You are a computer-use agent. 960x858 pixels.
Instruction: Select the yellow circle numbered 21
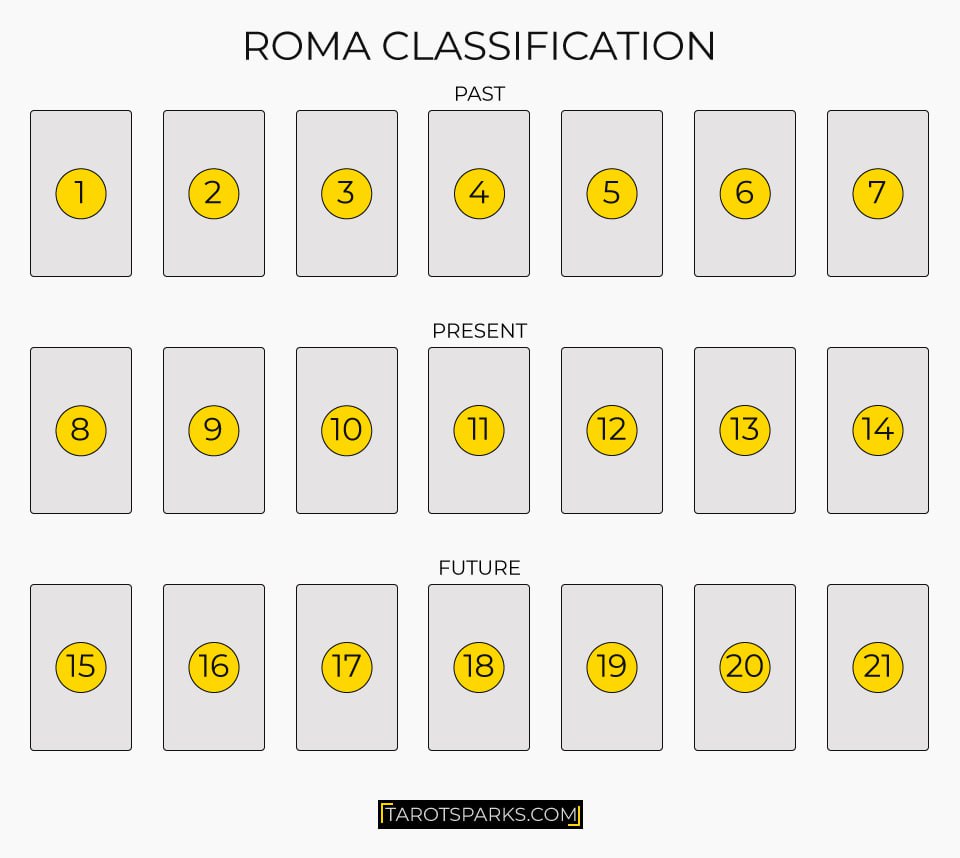coord(877,668)
